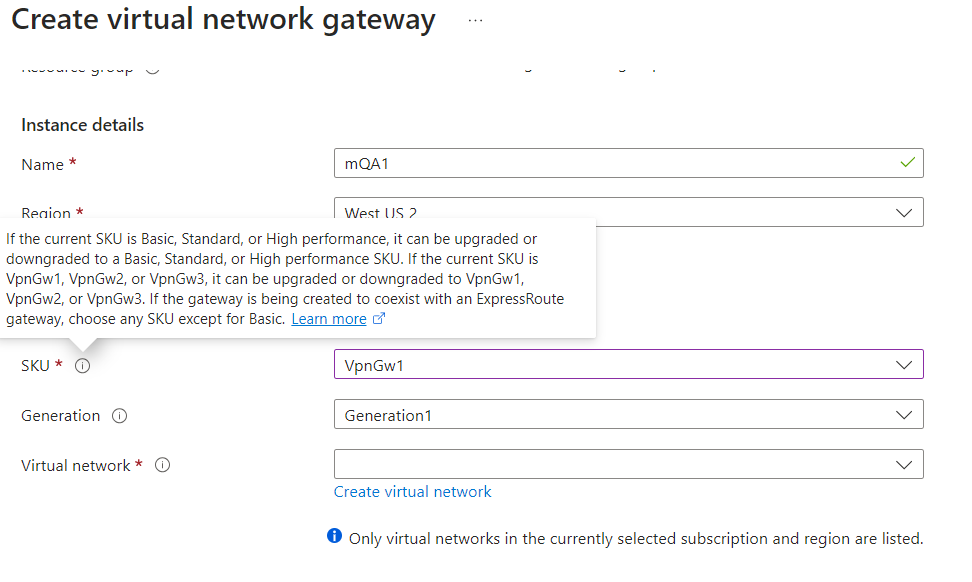Click the Virtual network info icon

(162, 464)
